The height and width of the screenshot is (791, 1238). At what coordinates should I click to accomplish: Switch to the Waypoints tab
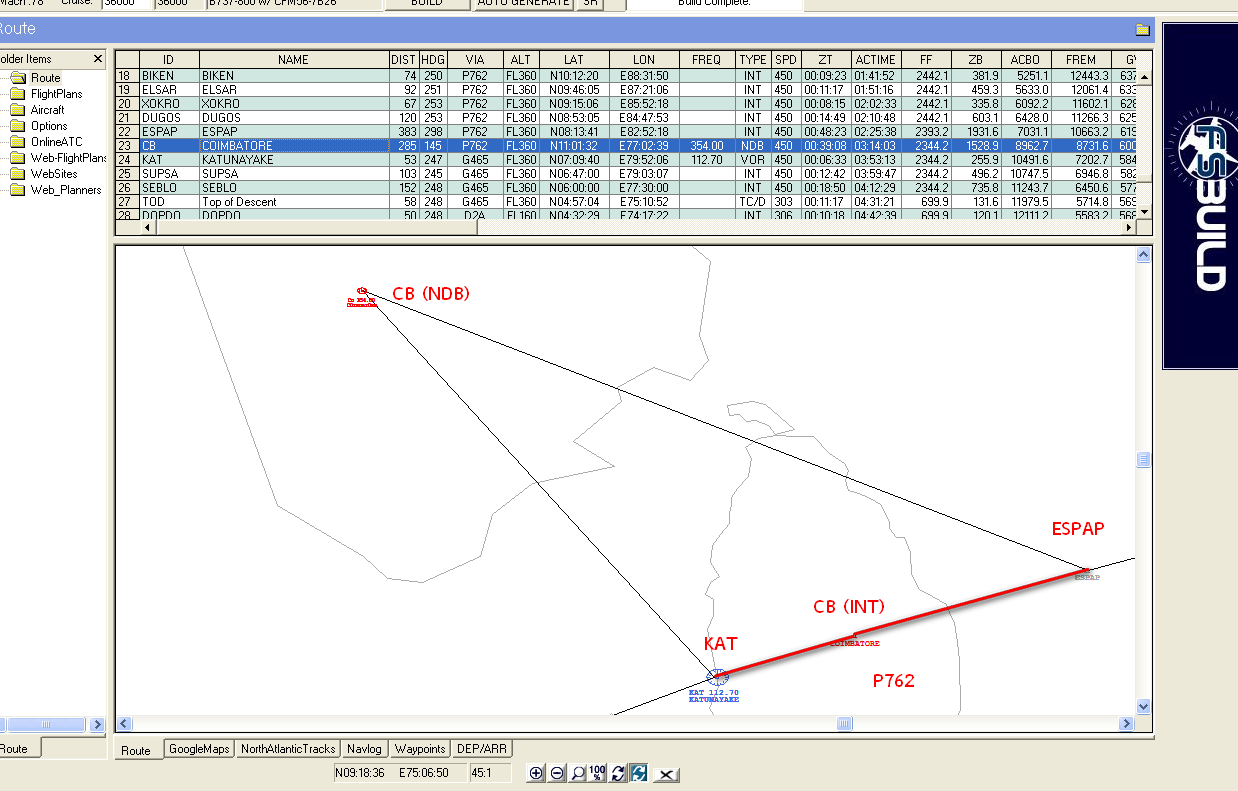tap(420, 749)
